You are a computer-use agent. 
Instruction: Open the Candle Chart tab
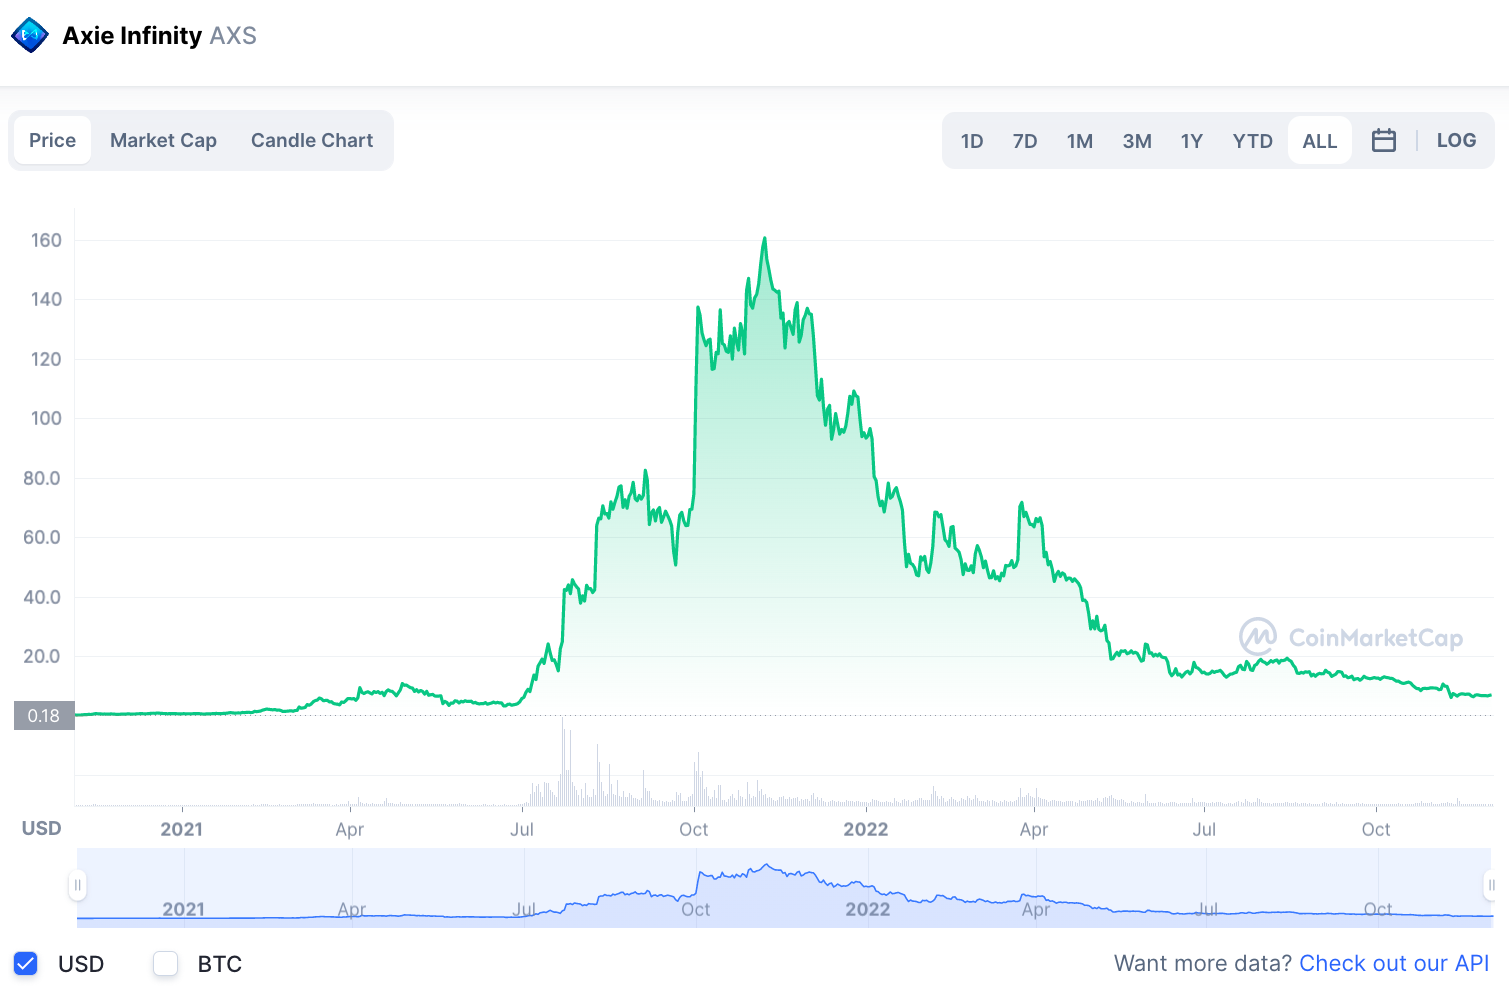[x=312, y=140]
